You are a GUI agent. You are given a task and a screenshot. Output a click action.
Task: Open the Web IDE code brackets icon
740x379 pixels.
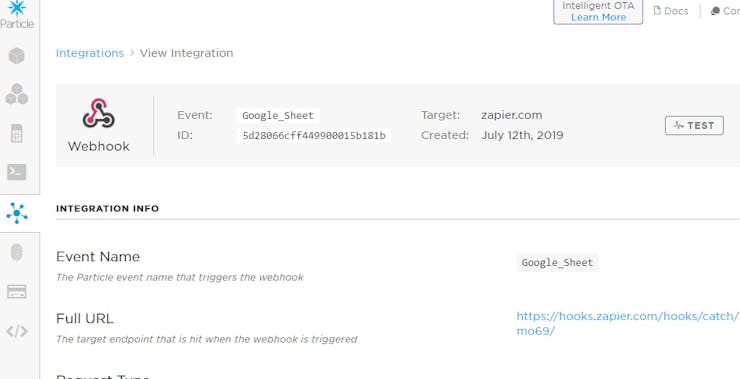click(x=17, y=331)
